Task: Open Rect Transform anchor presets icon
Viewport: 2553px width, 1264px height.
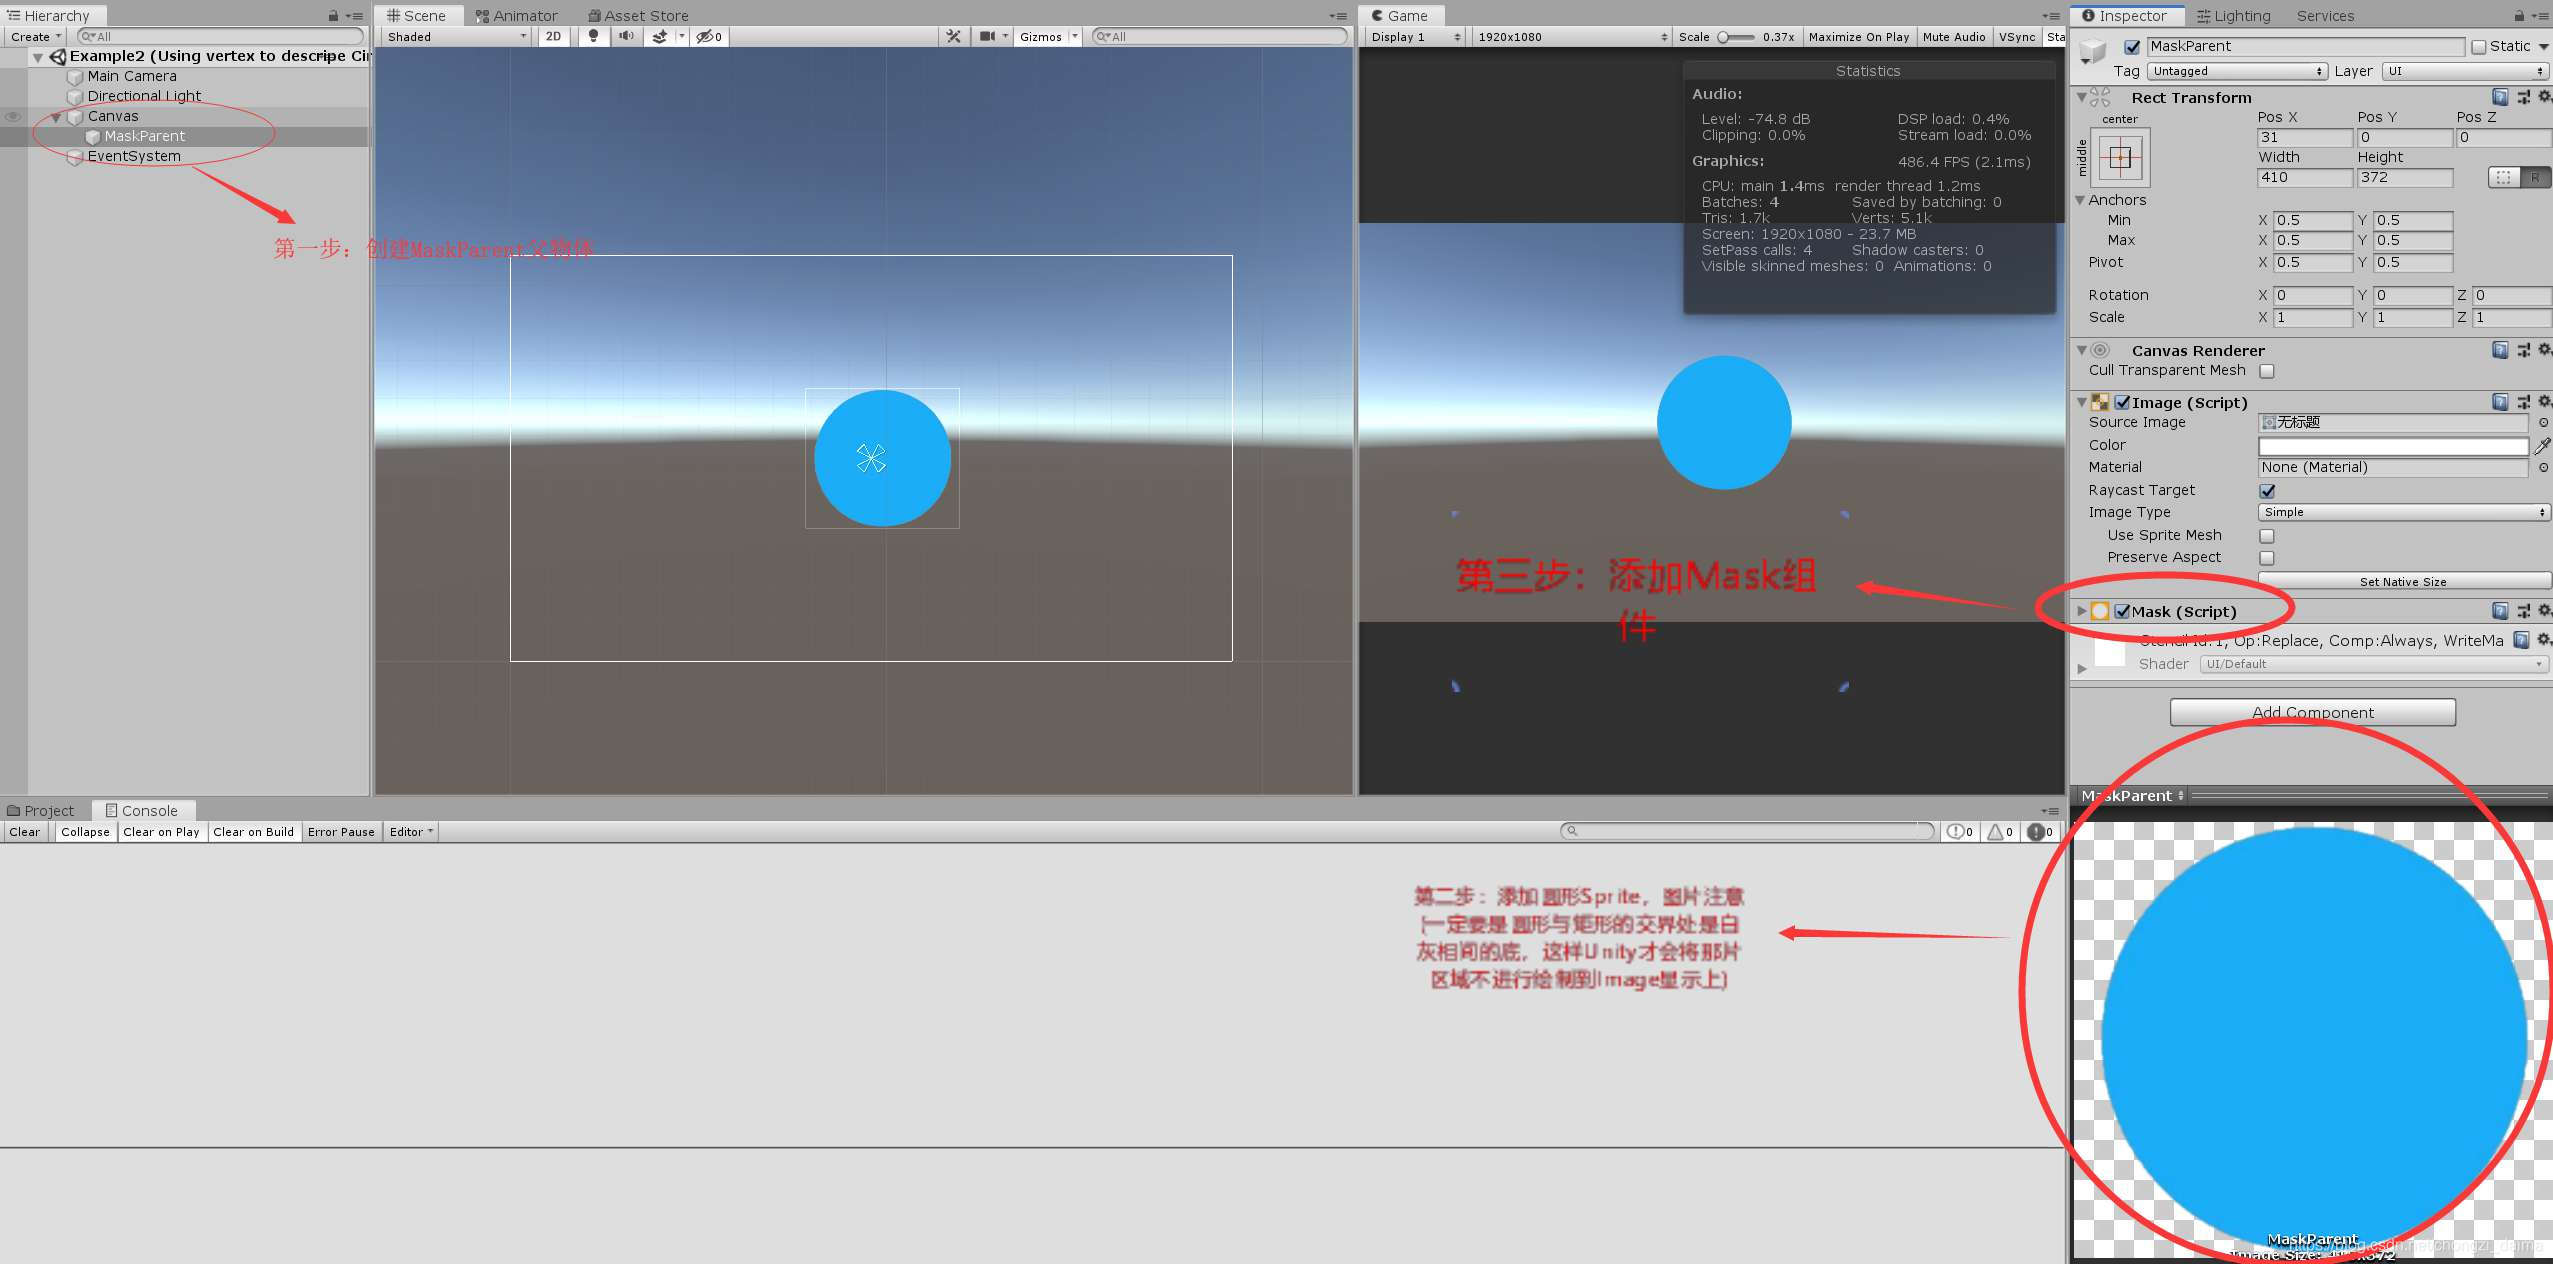Action: click(x=2120, y=158)
